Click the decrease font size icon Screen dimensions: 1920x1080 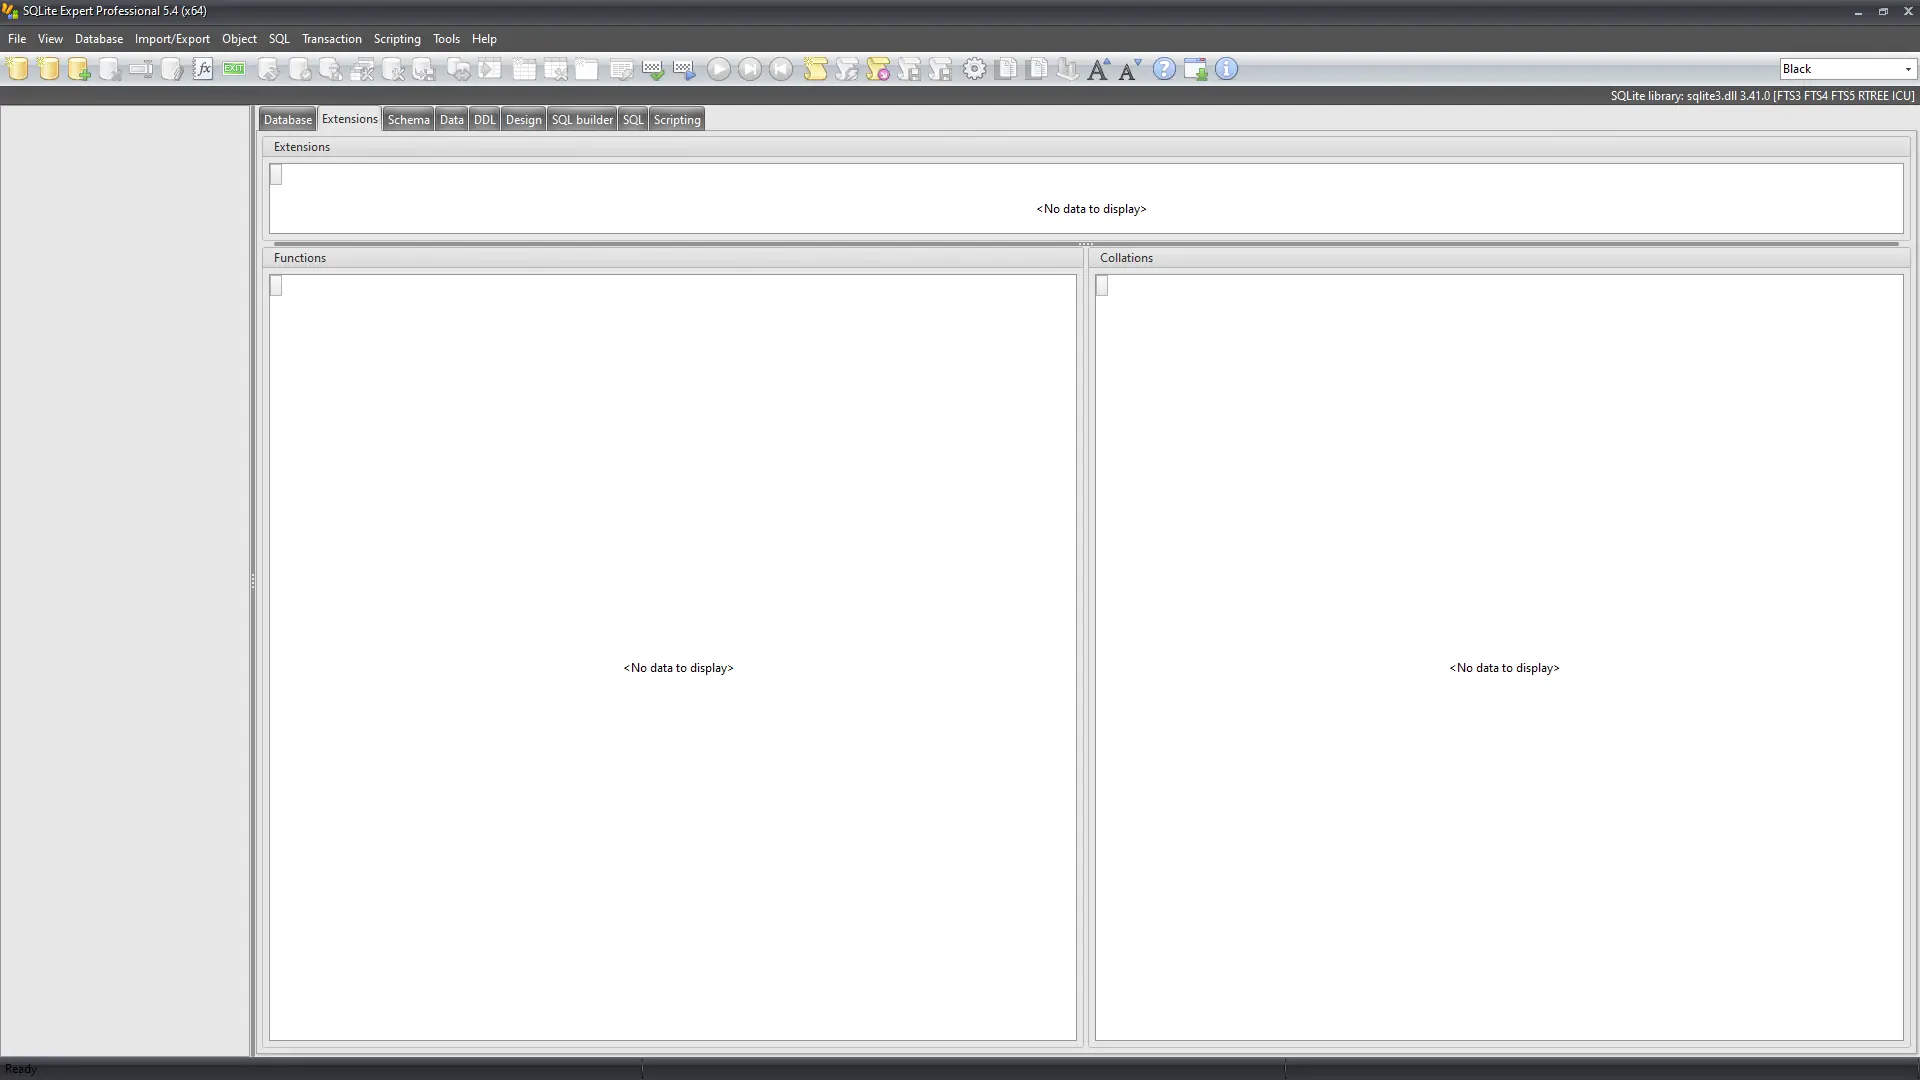pos(1130,69)
